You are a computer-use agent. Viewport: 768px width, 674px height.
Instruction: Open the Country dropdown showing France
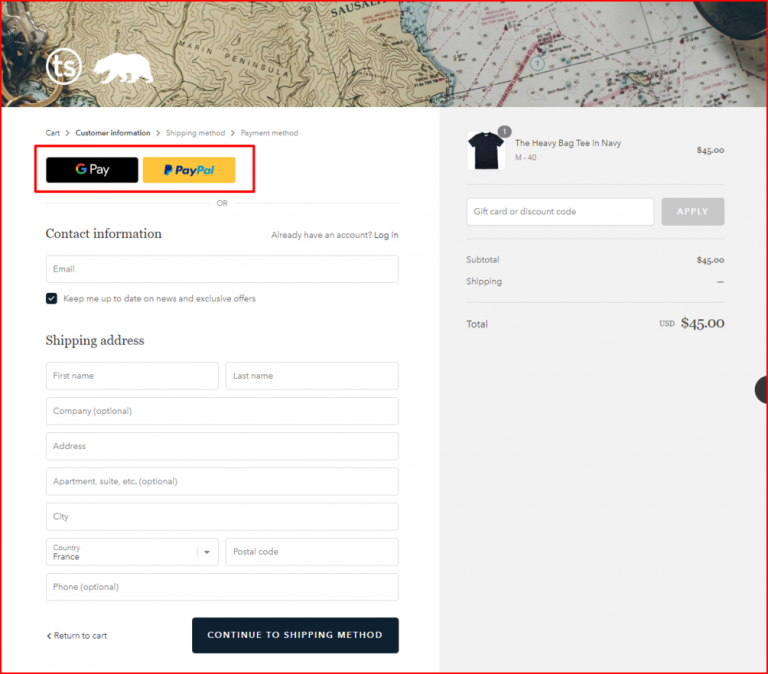[132, 552]
